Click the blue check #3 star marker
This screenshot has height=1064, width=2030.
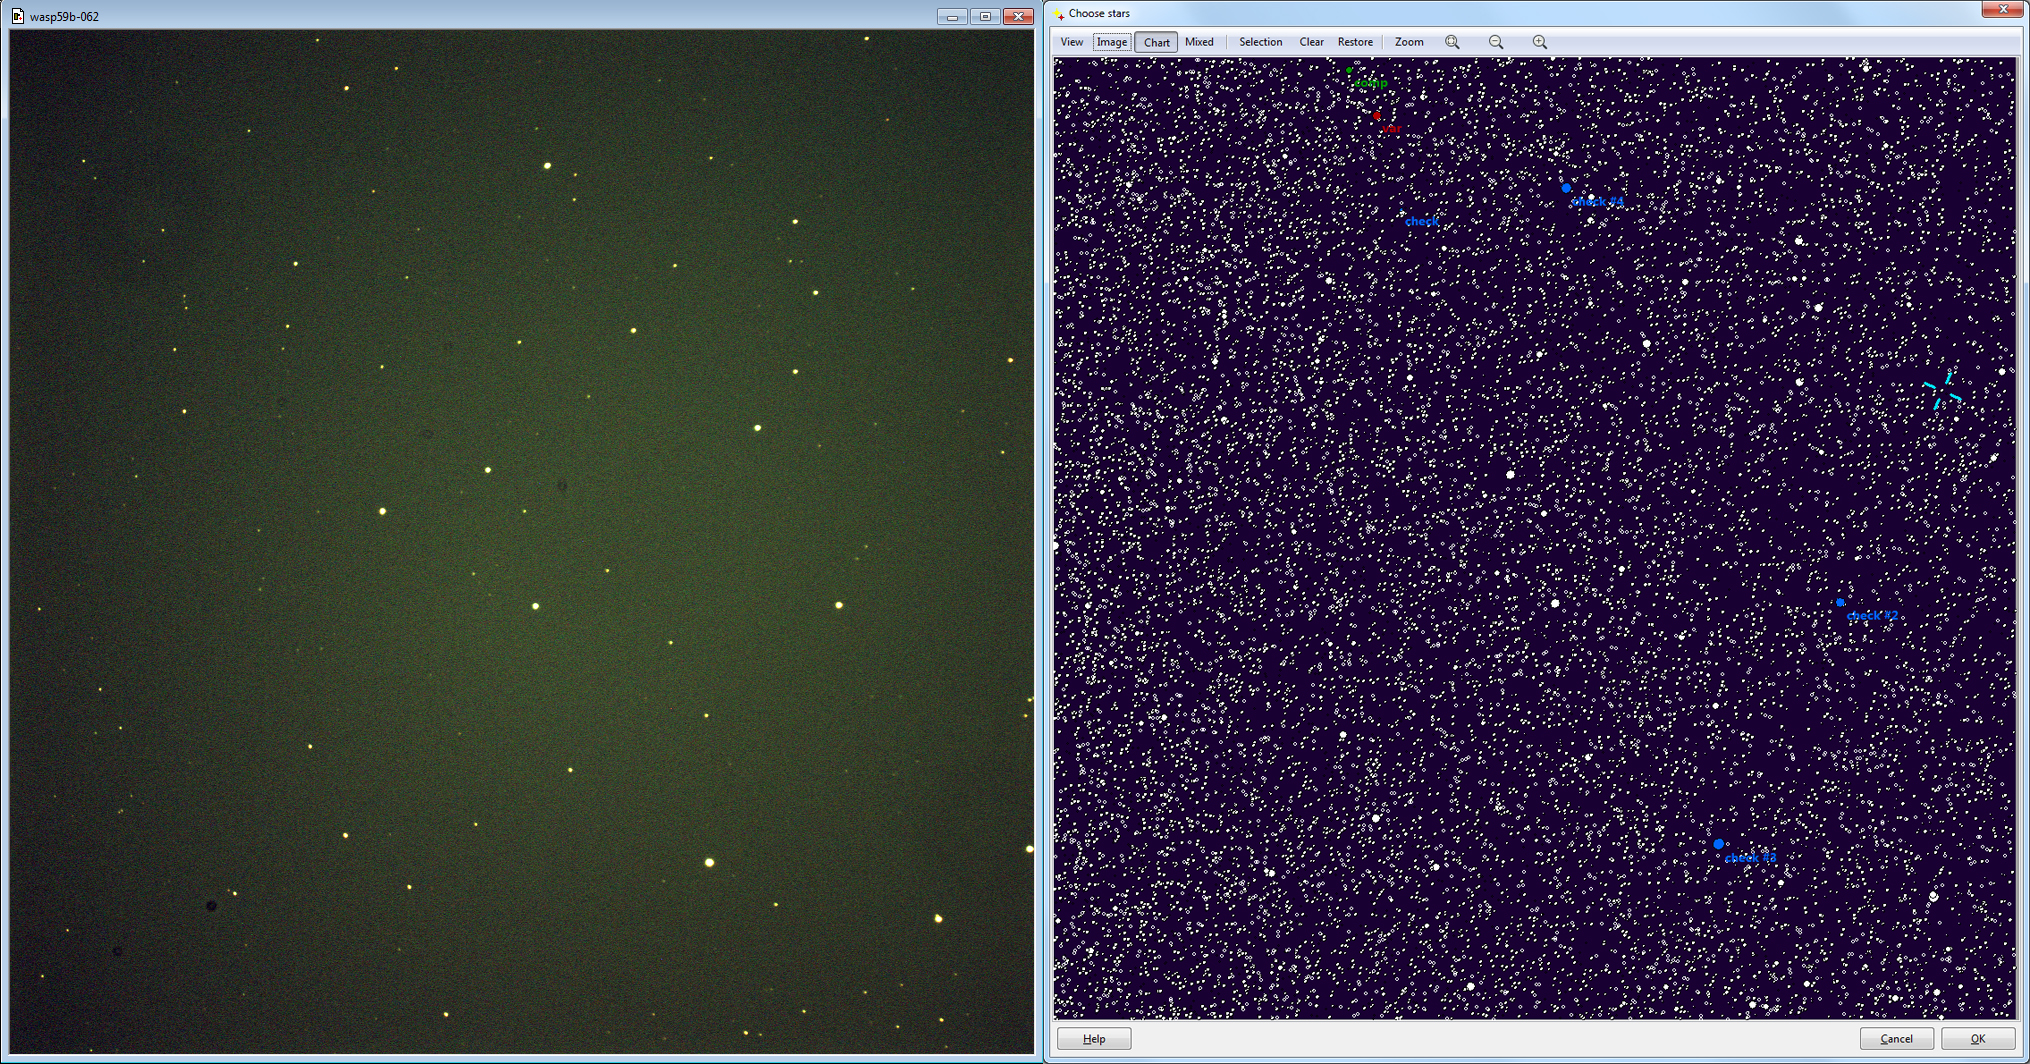(1719, 844)
